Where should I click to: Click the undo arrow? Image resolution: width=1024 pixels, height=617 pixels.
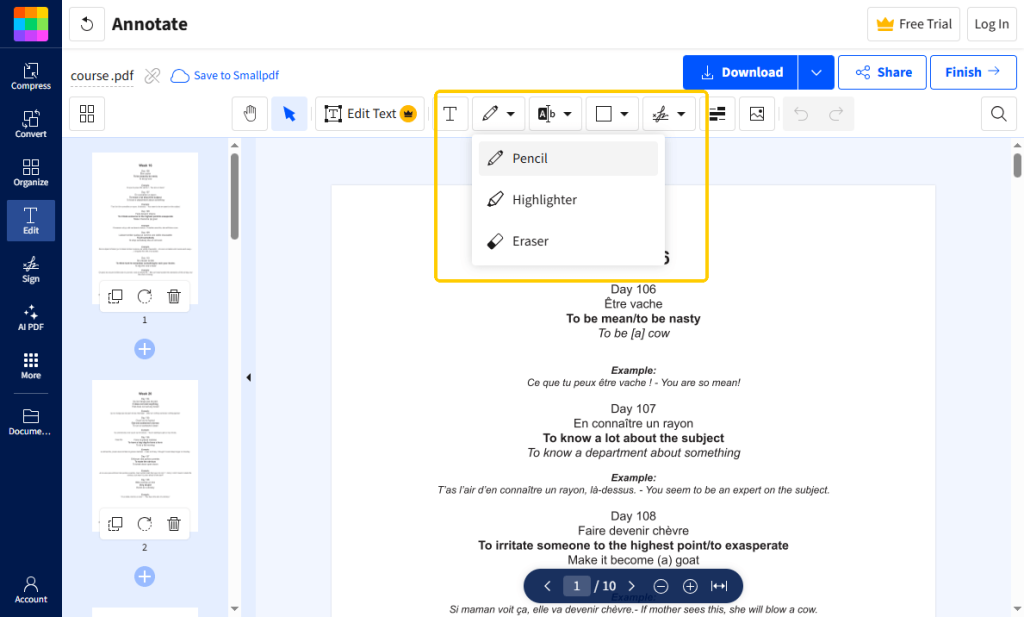[x=801, y=114]
